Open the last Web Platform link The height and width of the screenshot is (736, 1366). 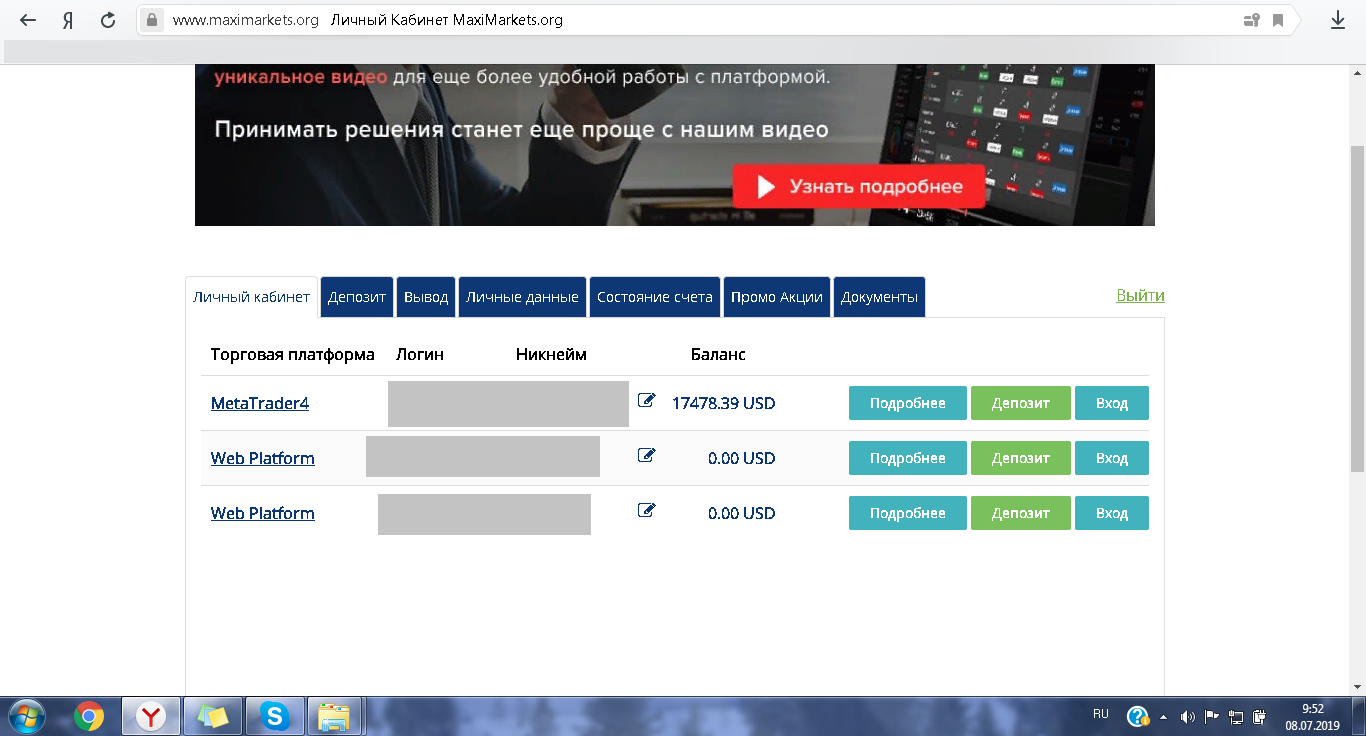262,513
